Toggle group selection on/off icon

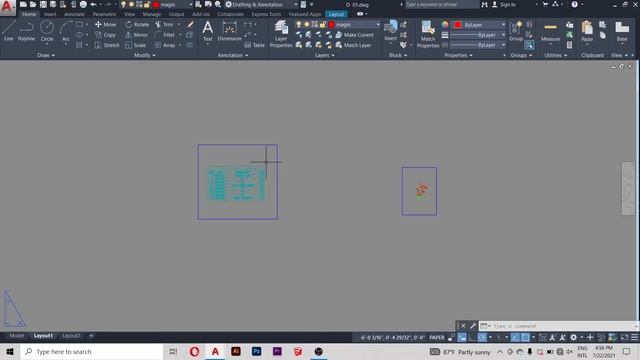[529, 45]
